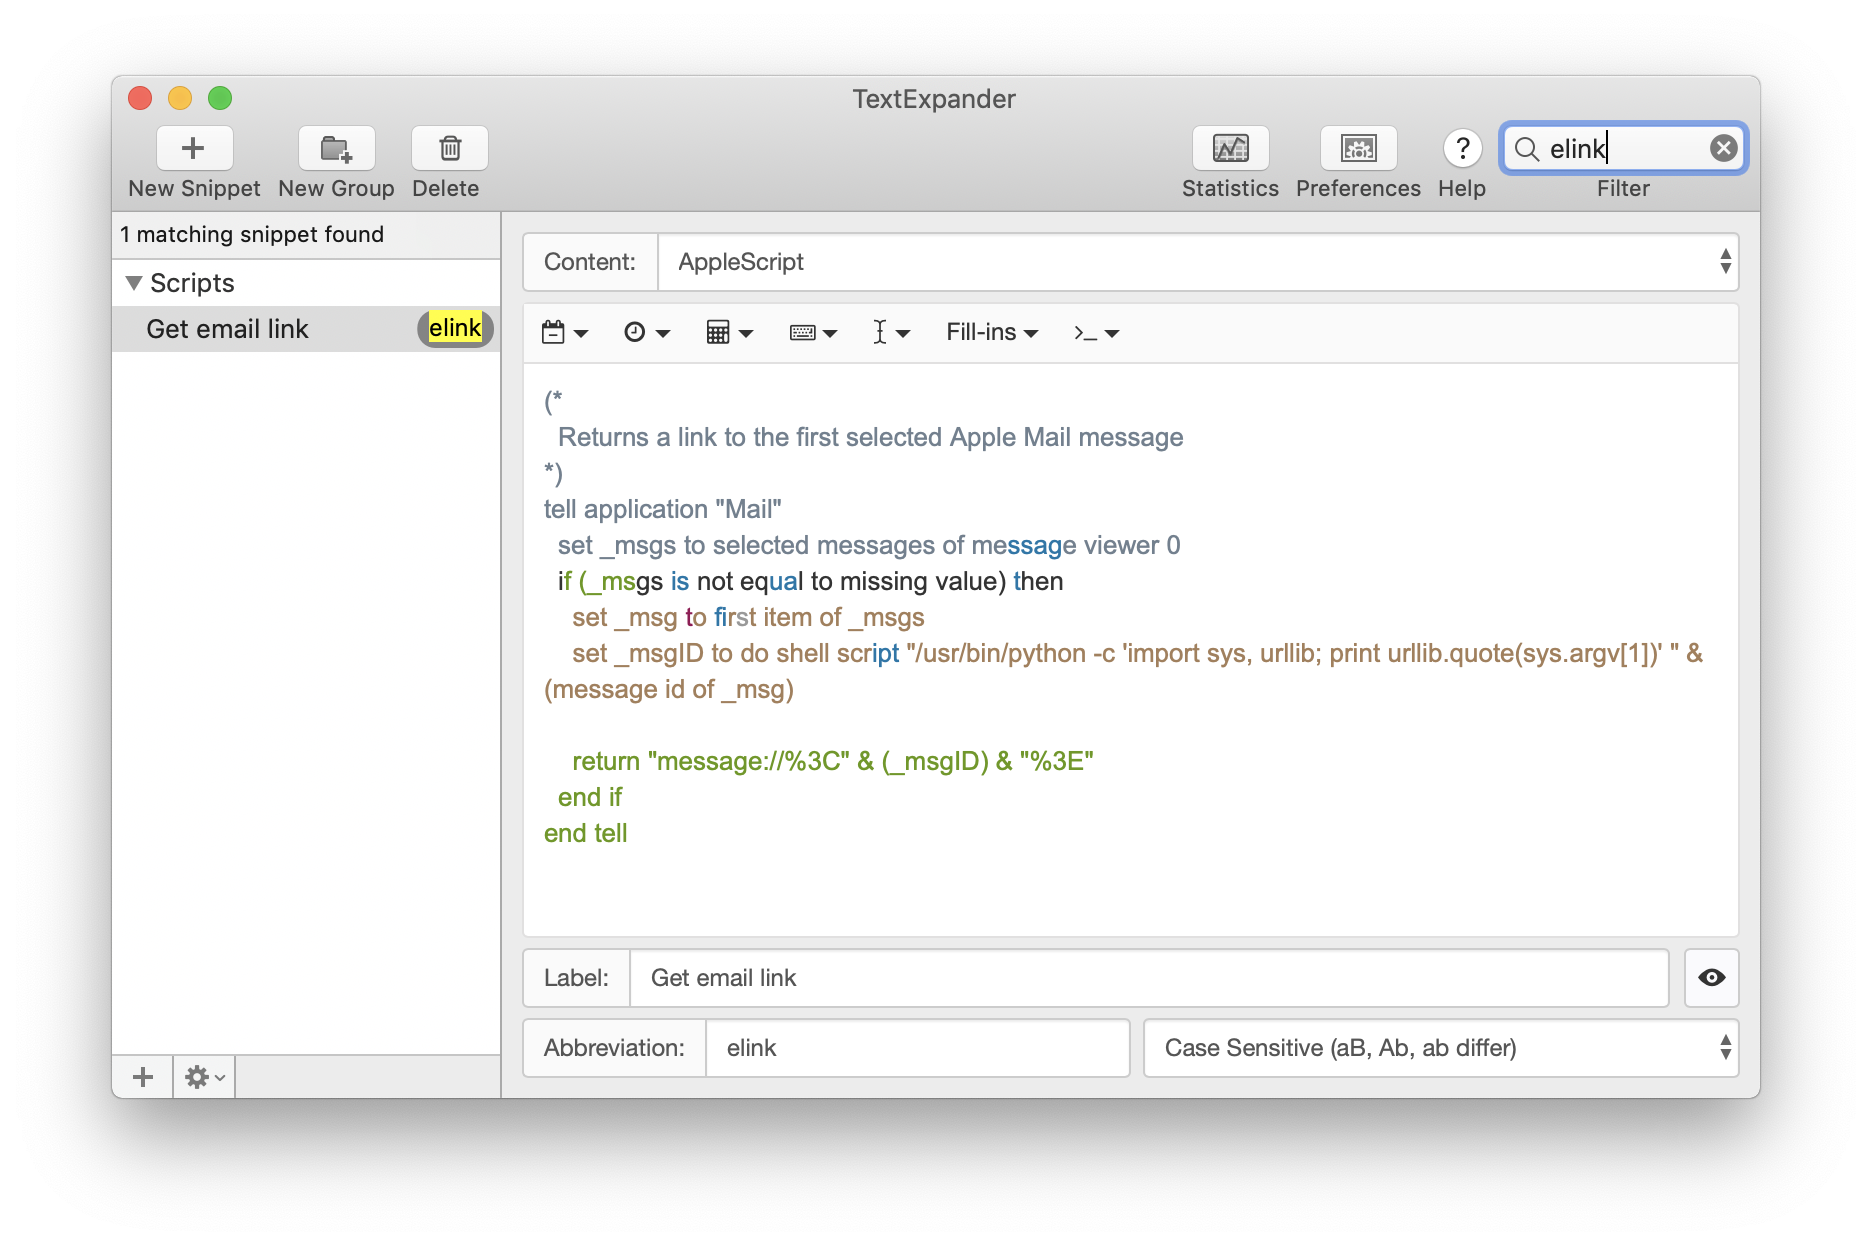Image resolution: width=1872 pixels, height=1246 pixels.
Task: Open the time insertion clock menu
Action: (x=646, y=332)
